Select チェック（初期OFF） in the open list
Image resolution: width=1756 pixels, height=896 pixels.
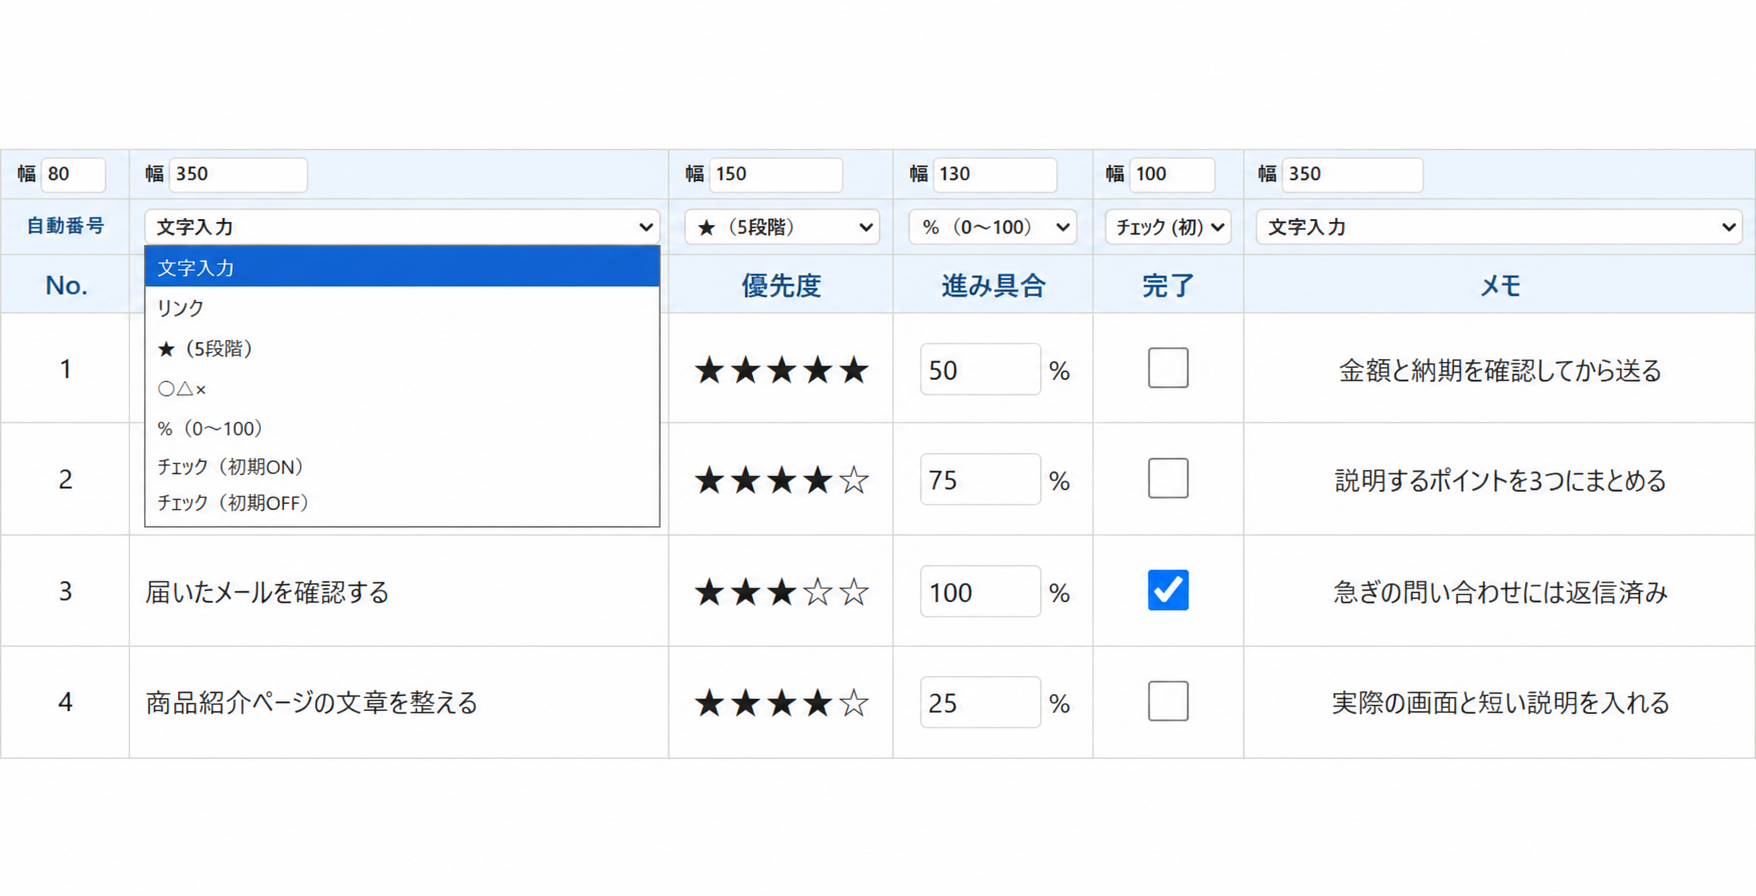click(402, 503)
